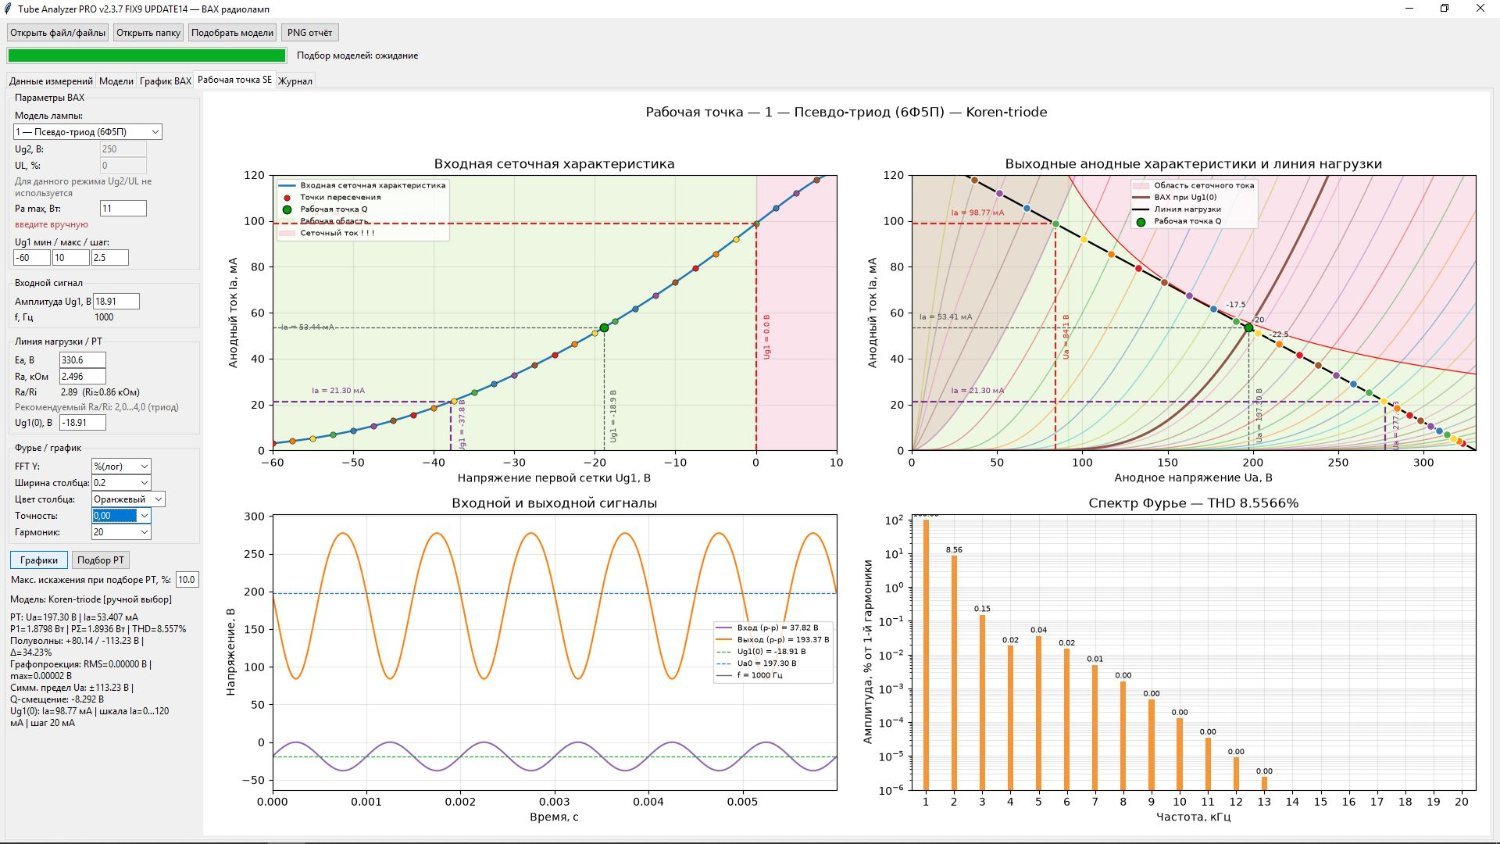Expand the "Модель лампы" dropdown
The height and width of the screenshot is (844, 1500).
click(87, 132)
